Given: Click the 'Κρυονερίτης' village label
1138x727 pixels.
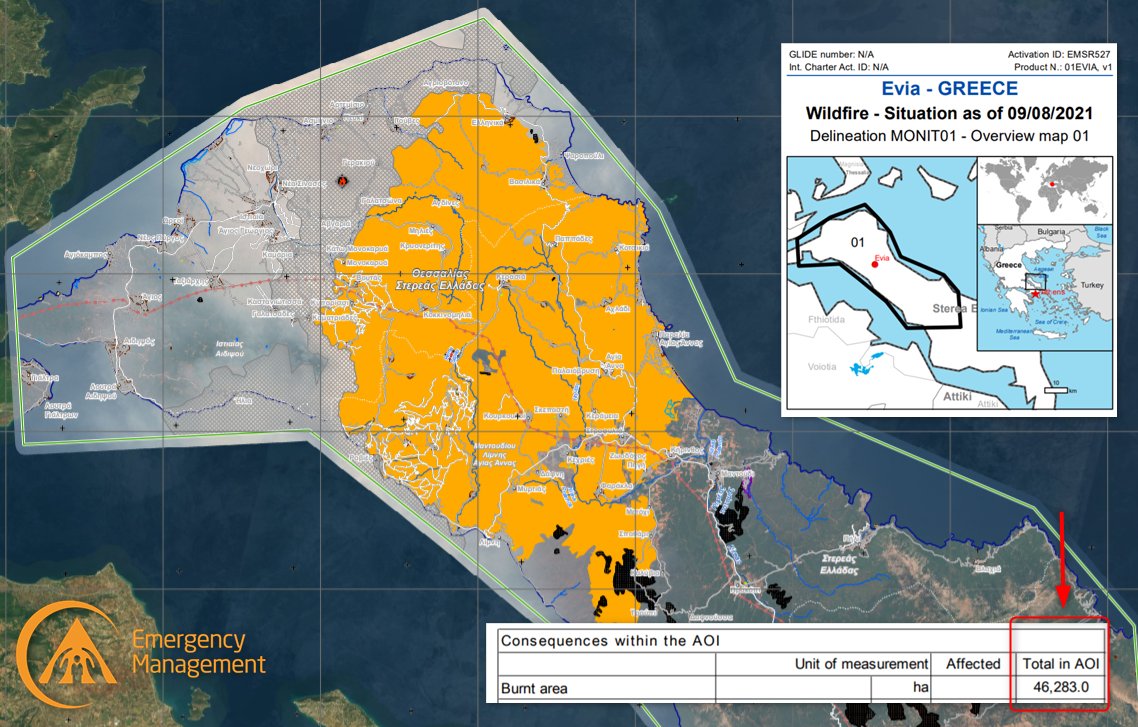Looking at the screenshot, I should tap(422, 246).
